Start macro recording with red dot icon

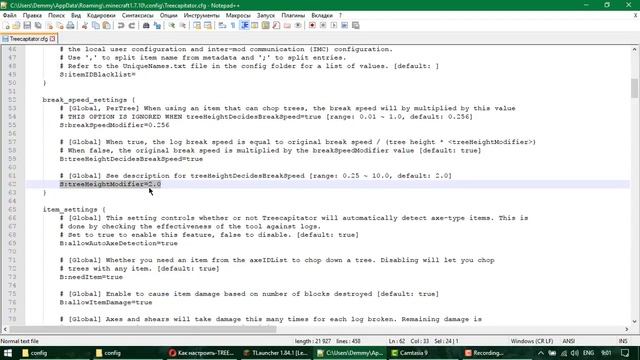pos(312,25)
